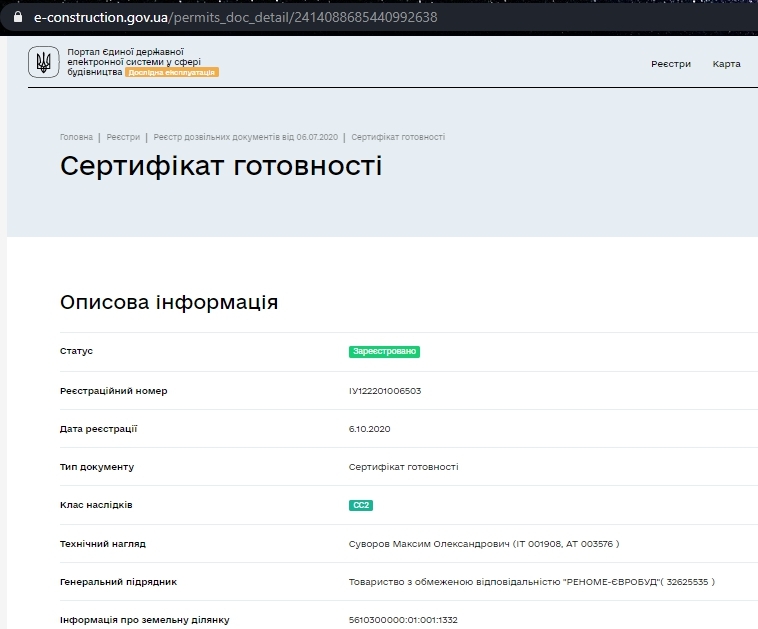Click the Технічний нагляд label
Image resolution: width=758 pixels, height=629 pixels.
click(x=102, y=544)
